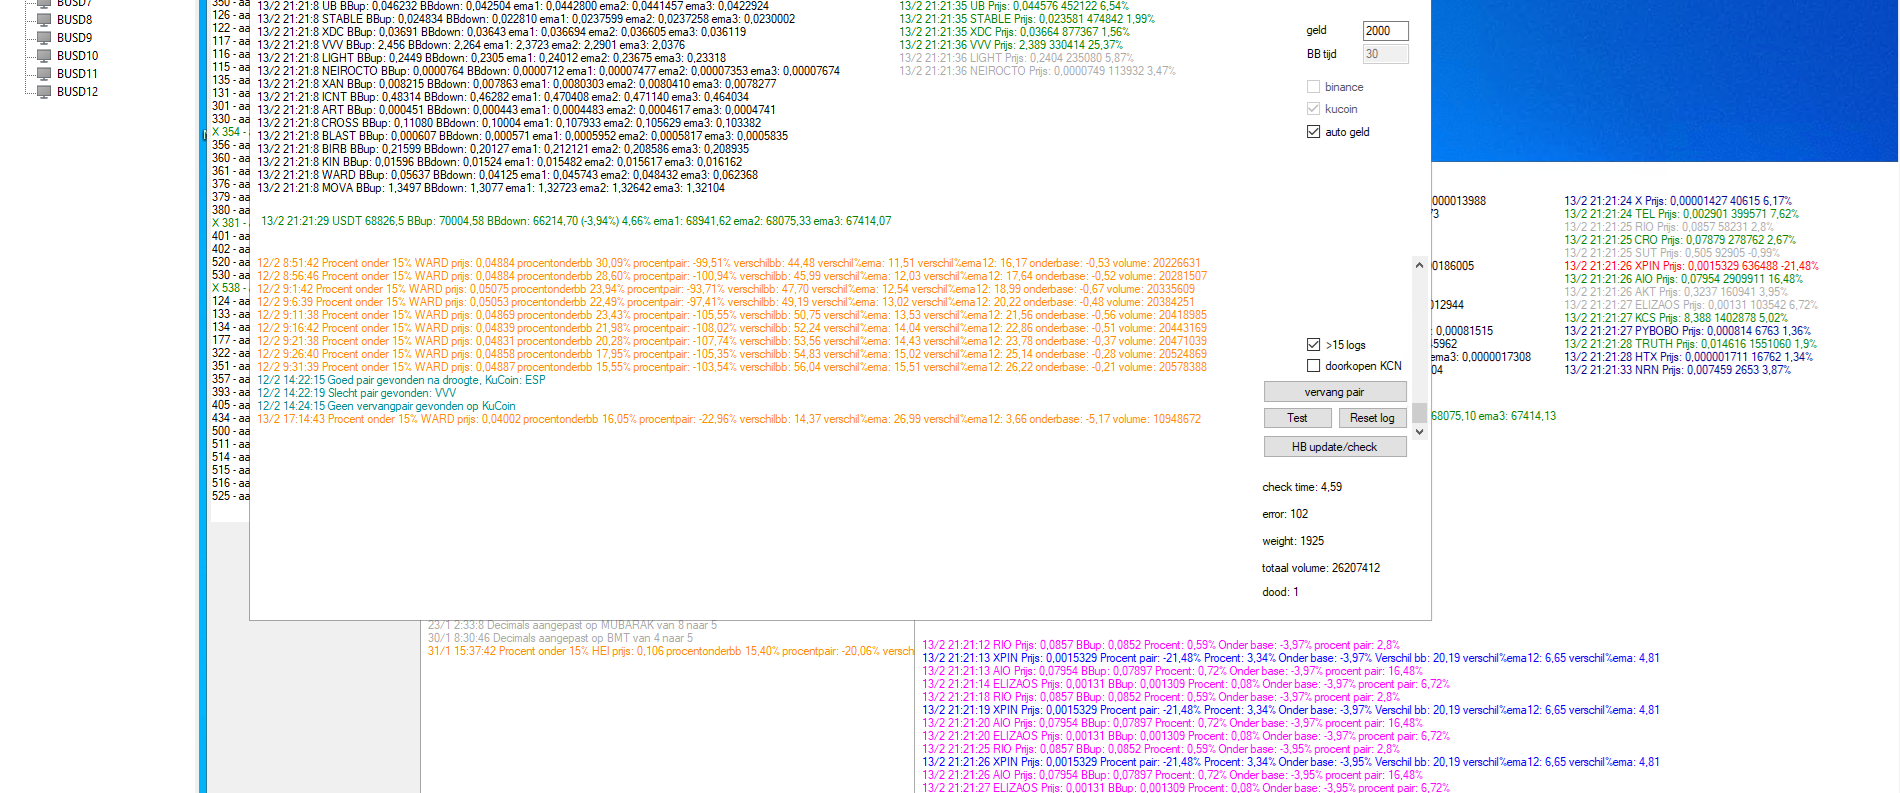Screen dimensions: 1900x793
Task: Click the CROSS BBup: 0,11080 line
Action: (x=509, y=123)
